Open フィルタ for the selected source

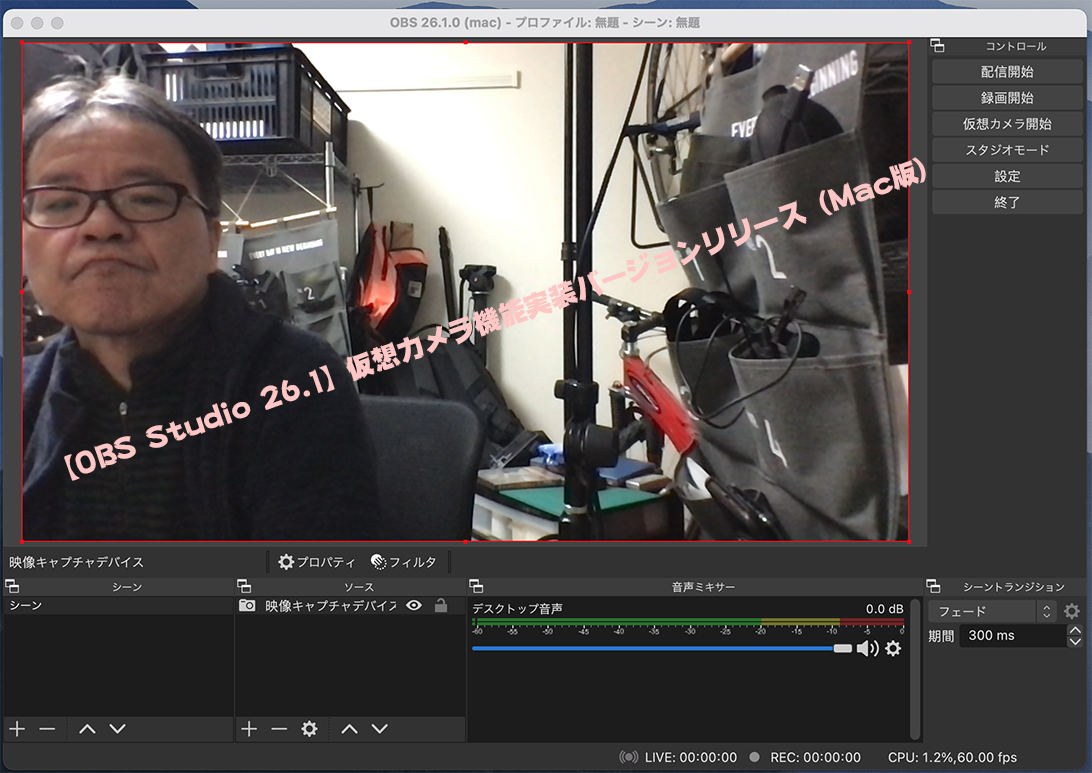click(x=403, y=562)
